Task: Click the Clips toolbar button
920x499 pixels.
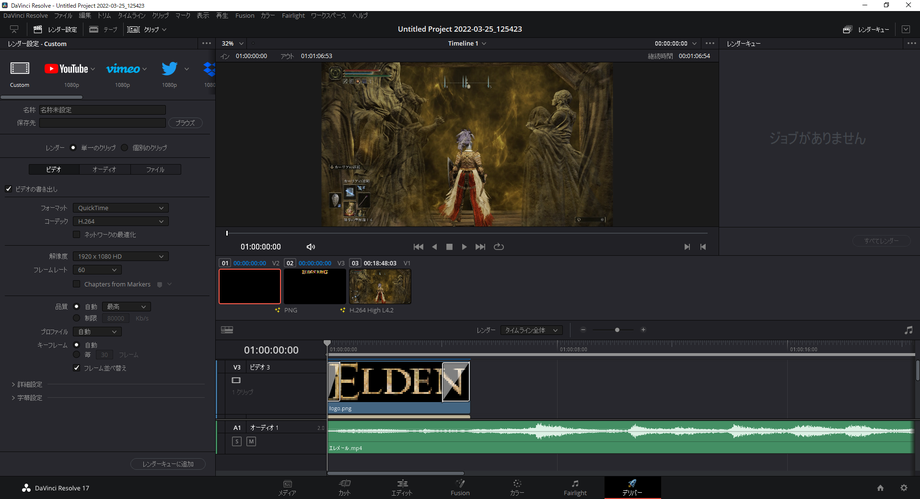Action: (147, 29)
